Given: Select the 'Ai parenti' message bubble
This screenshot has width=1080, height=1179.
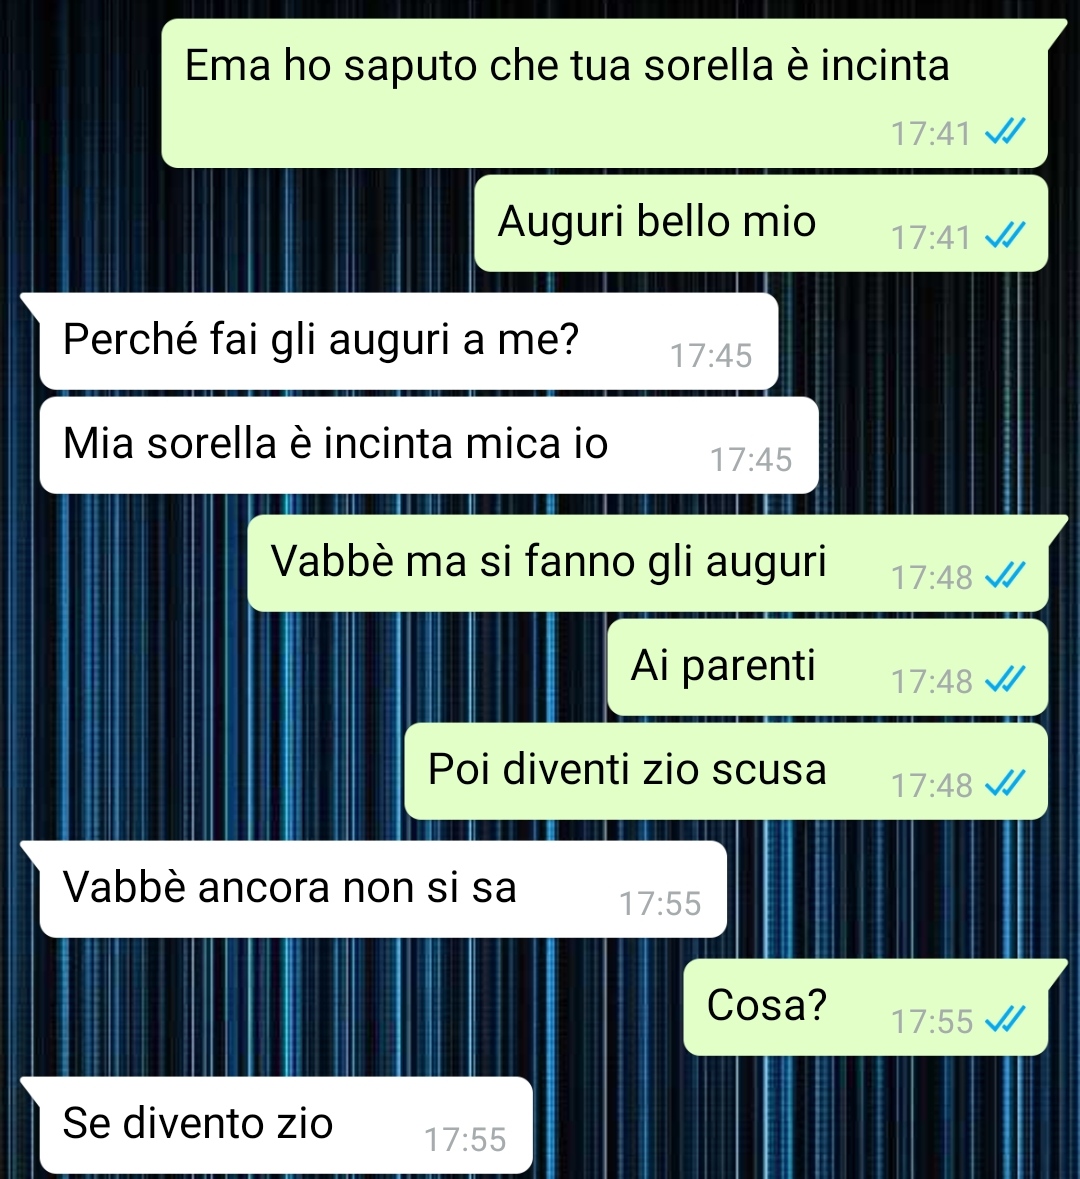Looking at the screenshot, I should (828, 667).
